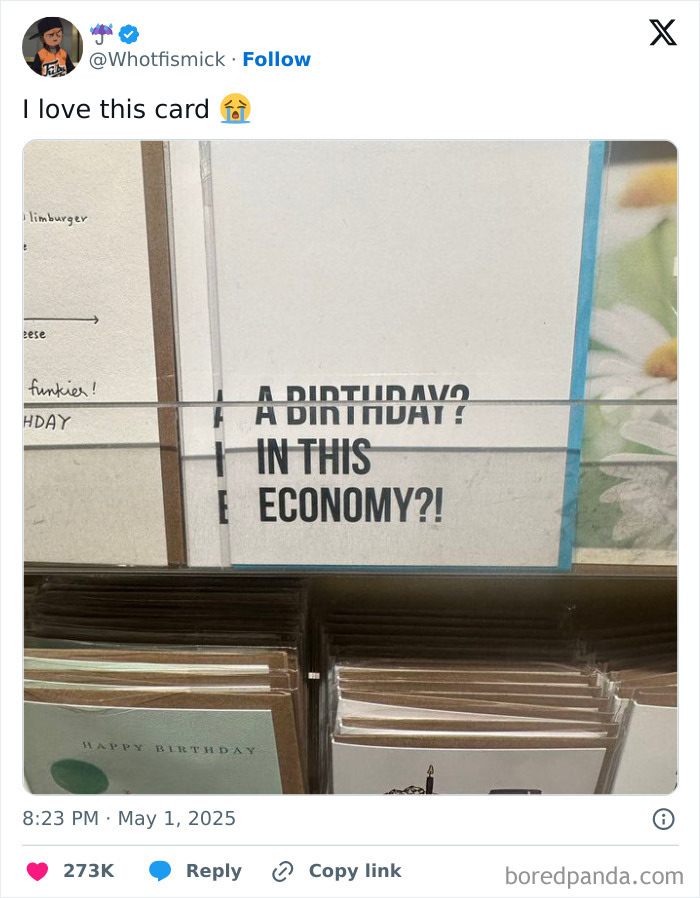Viewport: 700px width, 898px height.
Task: Open the 8:23 PM May 1, 2025 timestamp
Action: pos(129,818)
